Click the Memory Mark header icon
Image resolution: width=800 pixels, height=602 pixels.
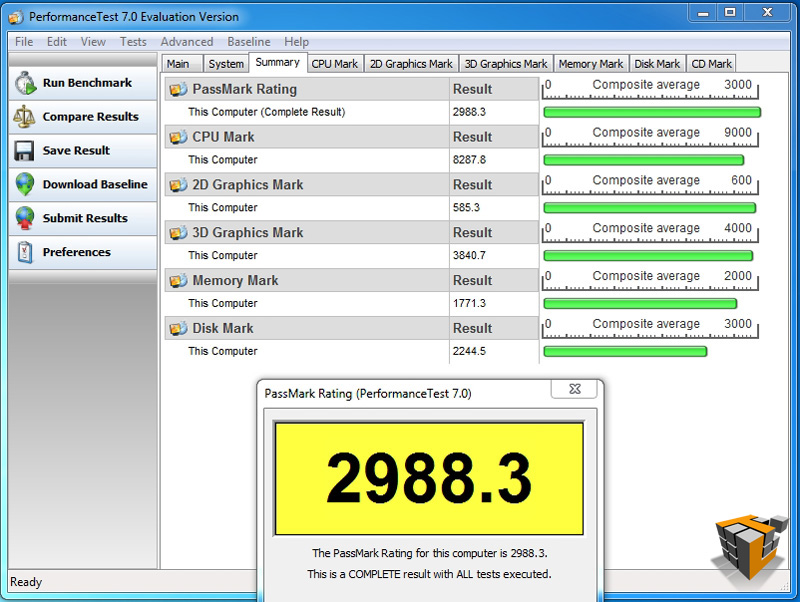178,281
